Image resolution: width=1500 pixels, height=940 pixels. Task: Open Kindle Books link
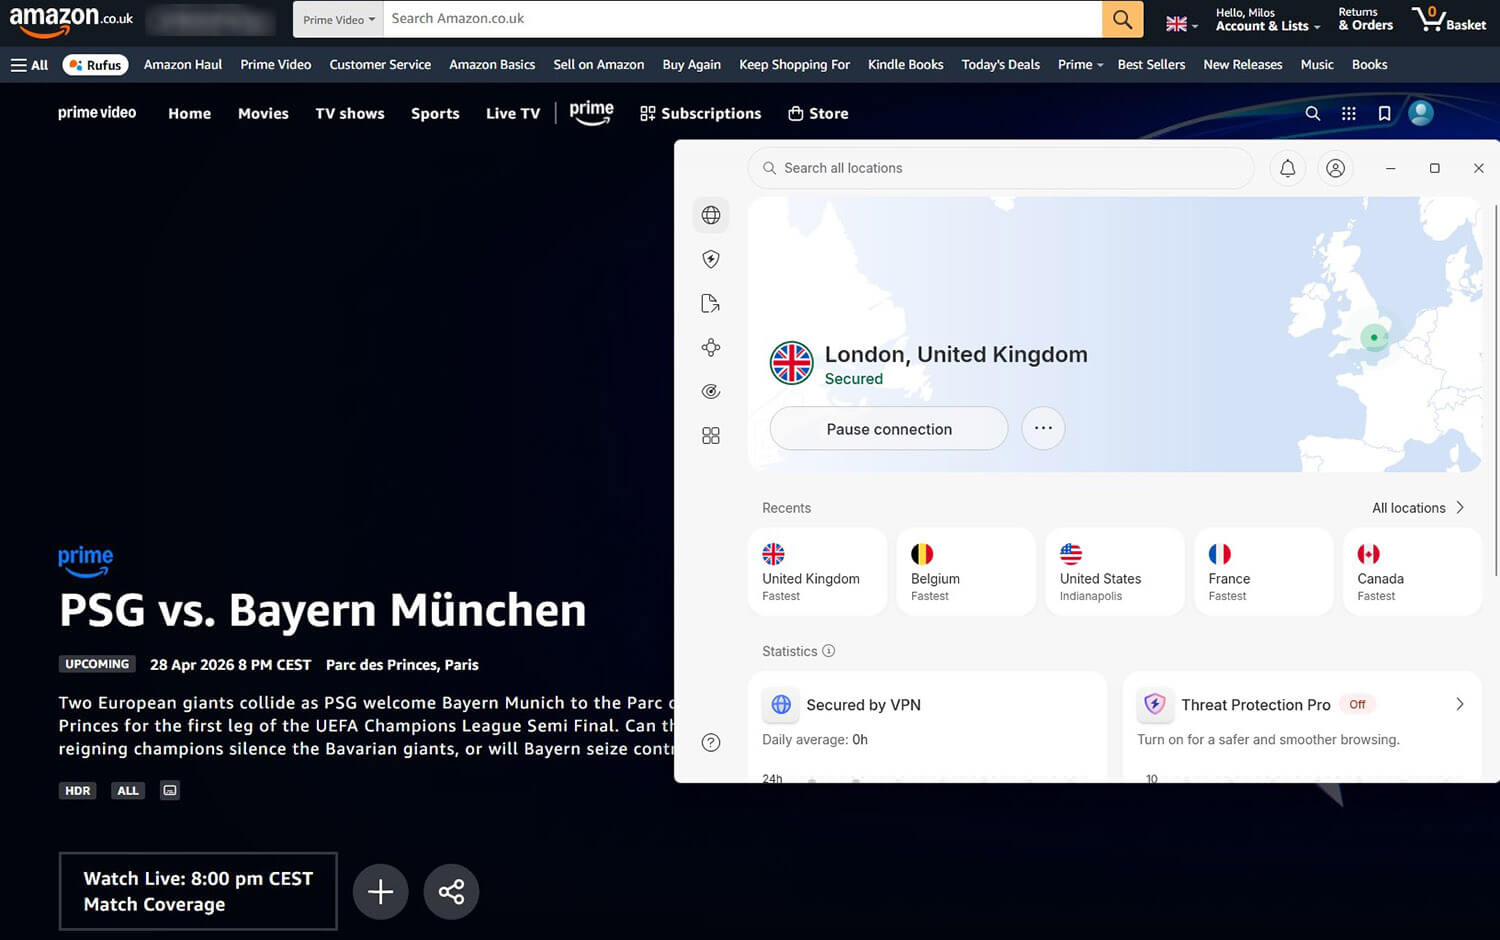(x=905, y=65)
